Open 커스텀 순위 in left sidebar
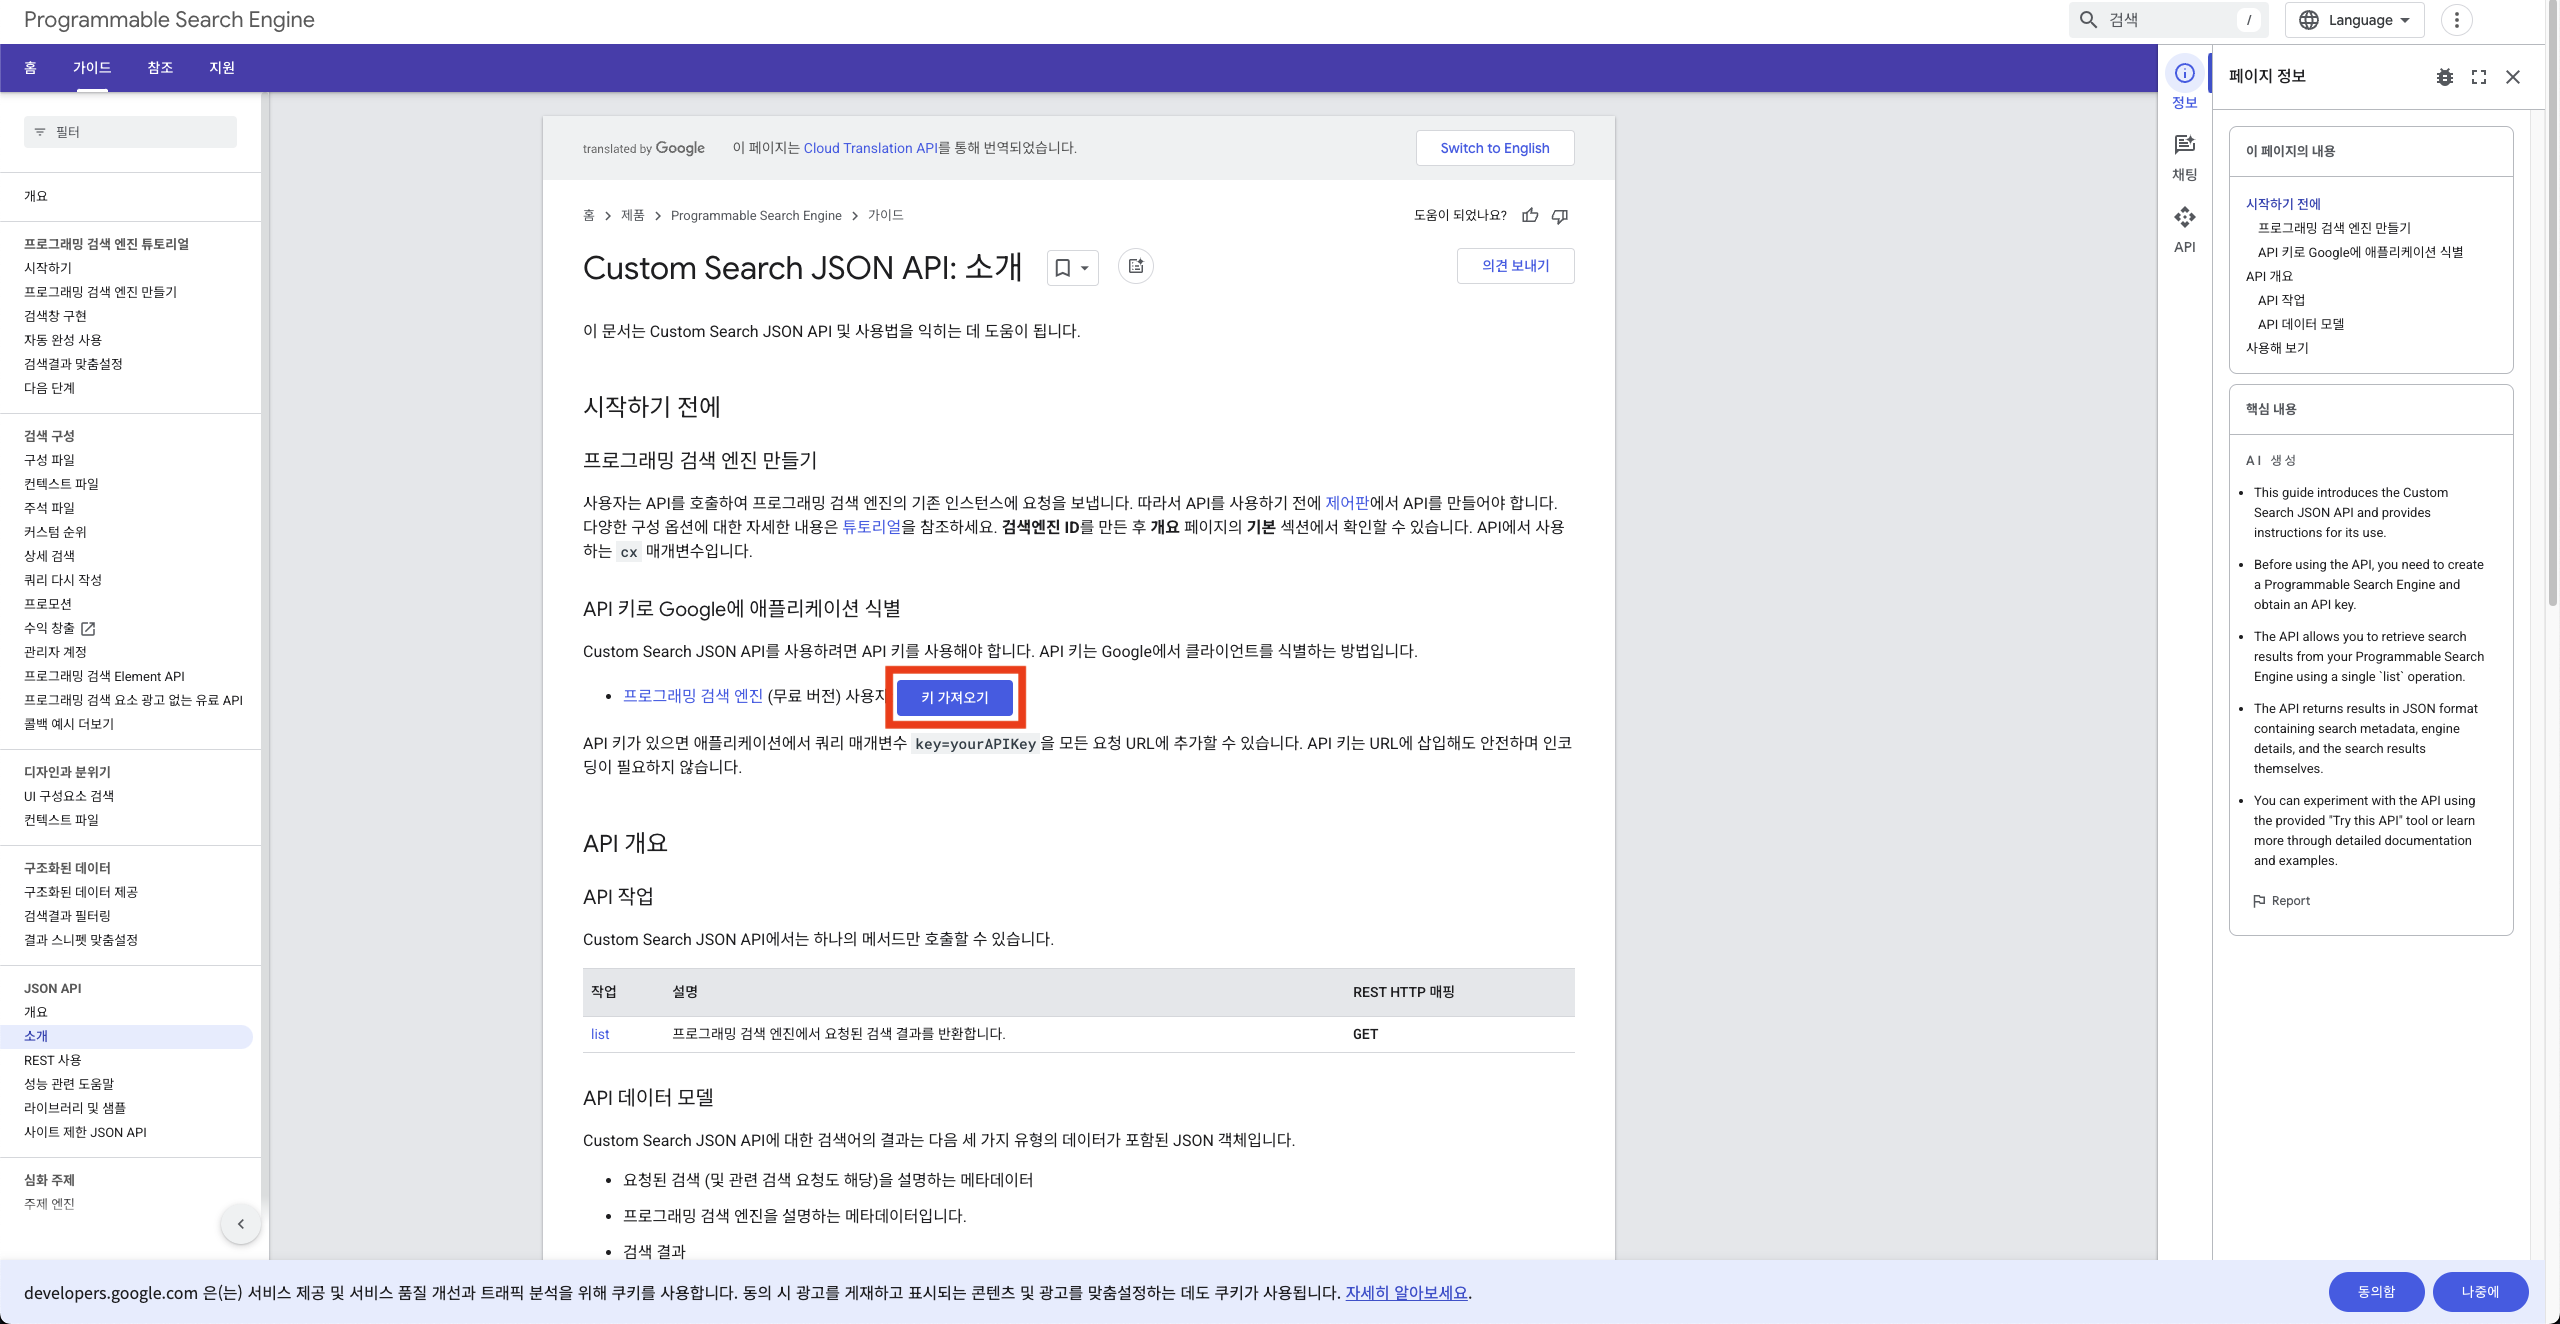Viewport: 2560px width, 1324px height. coord(55,532)
